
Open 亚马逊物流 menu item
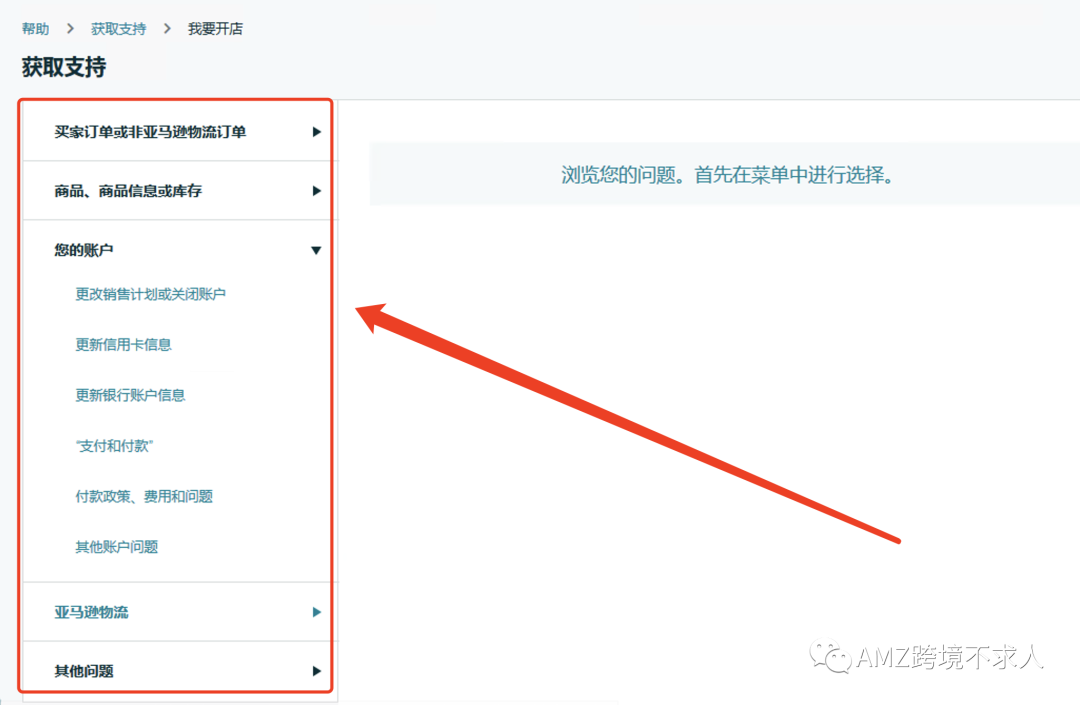click(x=92, y=612)
